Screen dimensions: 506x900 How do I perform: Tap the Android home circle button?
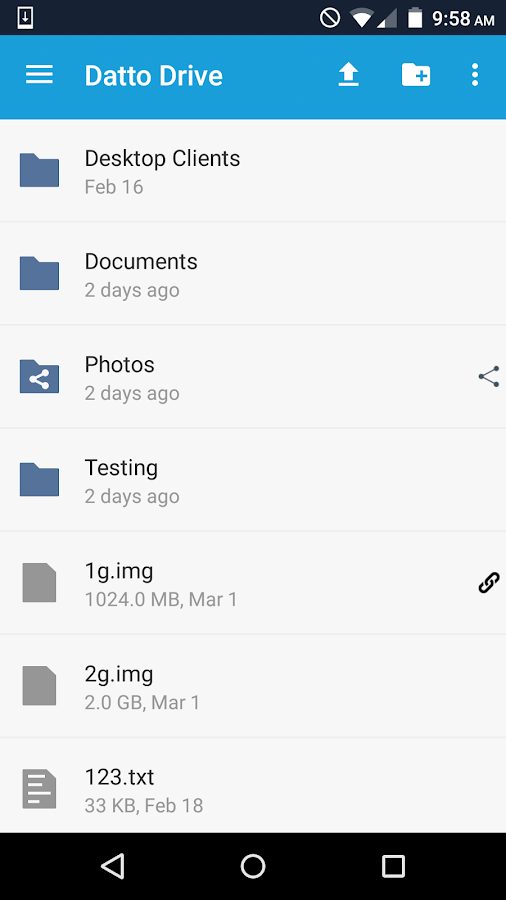click(x=253, y=866)
